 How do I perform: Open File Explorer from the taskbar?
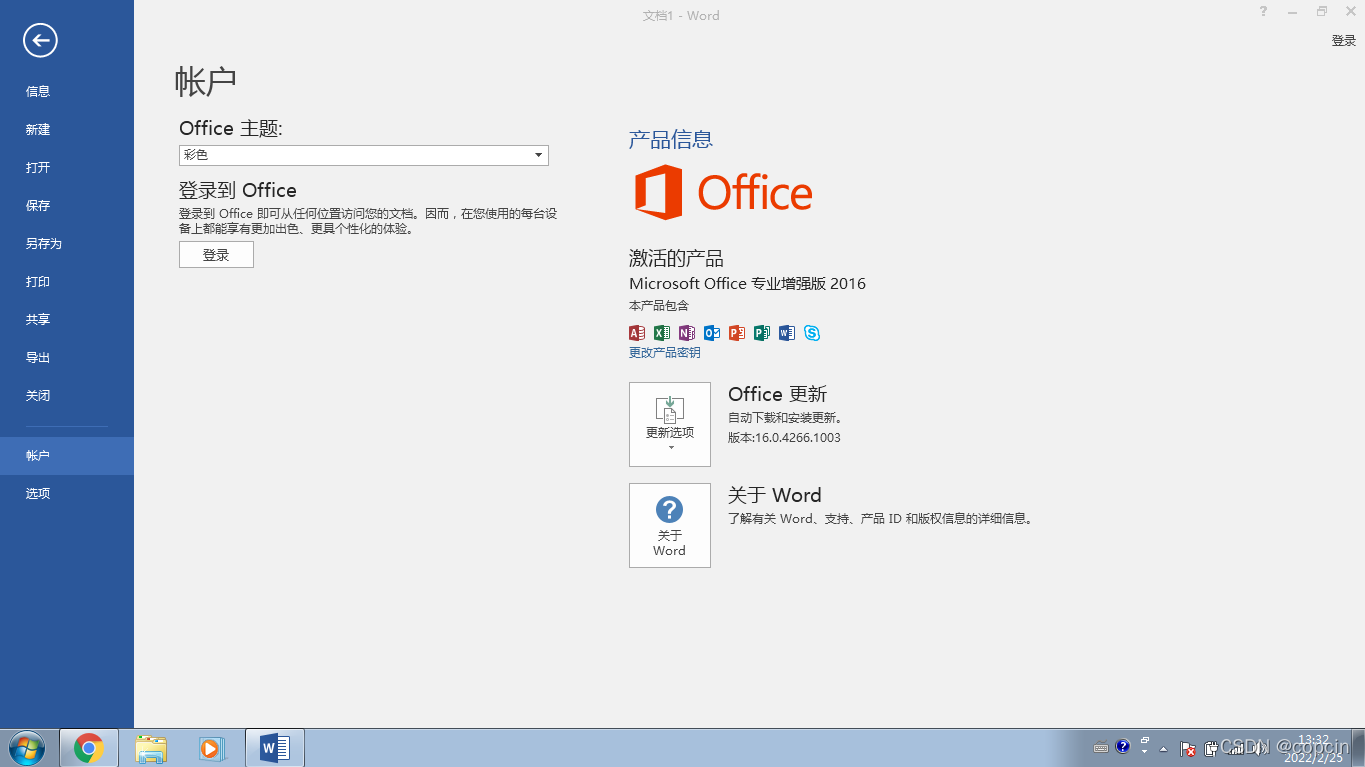tap(151, 748)
